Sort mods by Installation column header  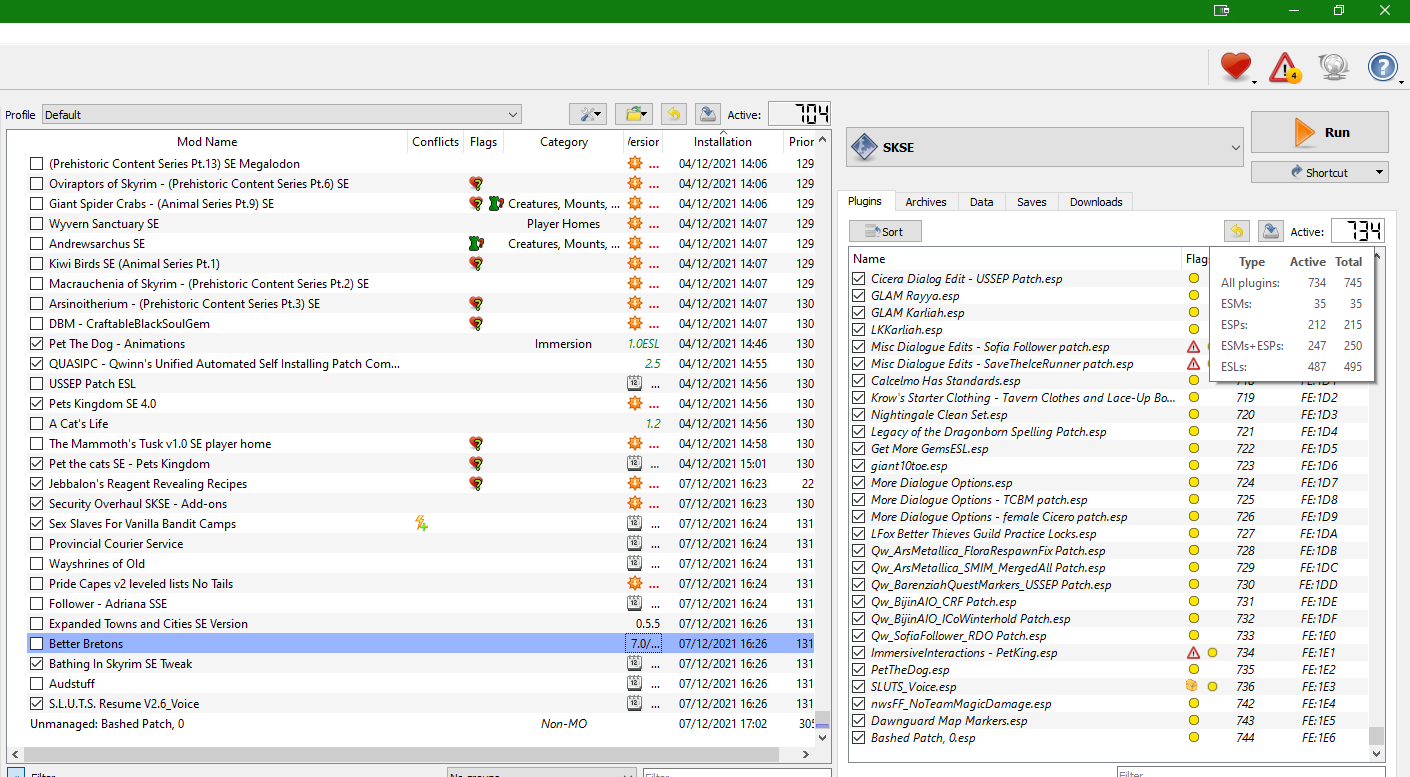tap(722, 142)
